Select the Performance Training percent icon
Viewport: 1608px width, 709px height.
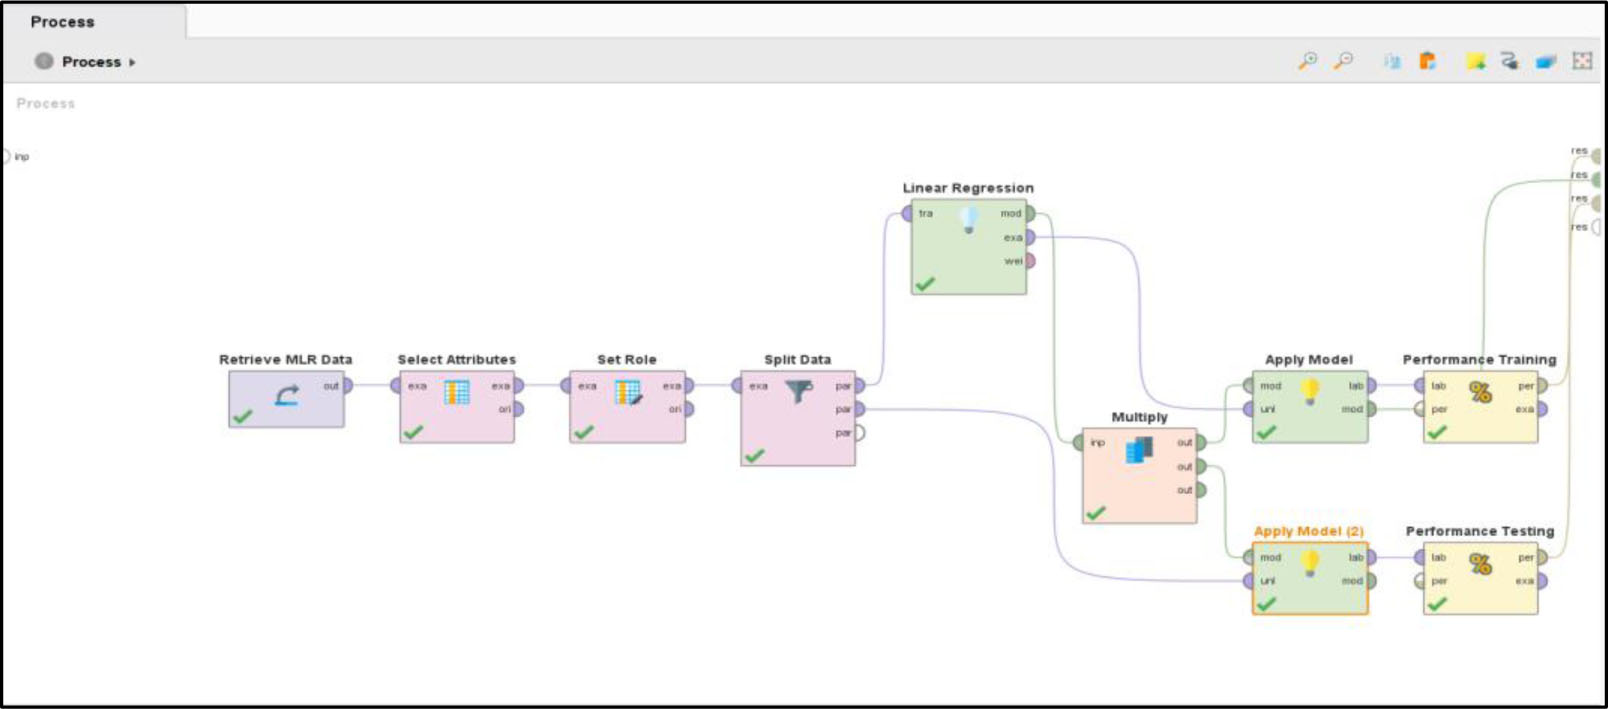pyautogui.click(x=1480, y=392)
